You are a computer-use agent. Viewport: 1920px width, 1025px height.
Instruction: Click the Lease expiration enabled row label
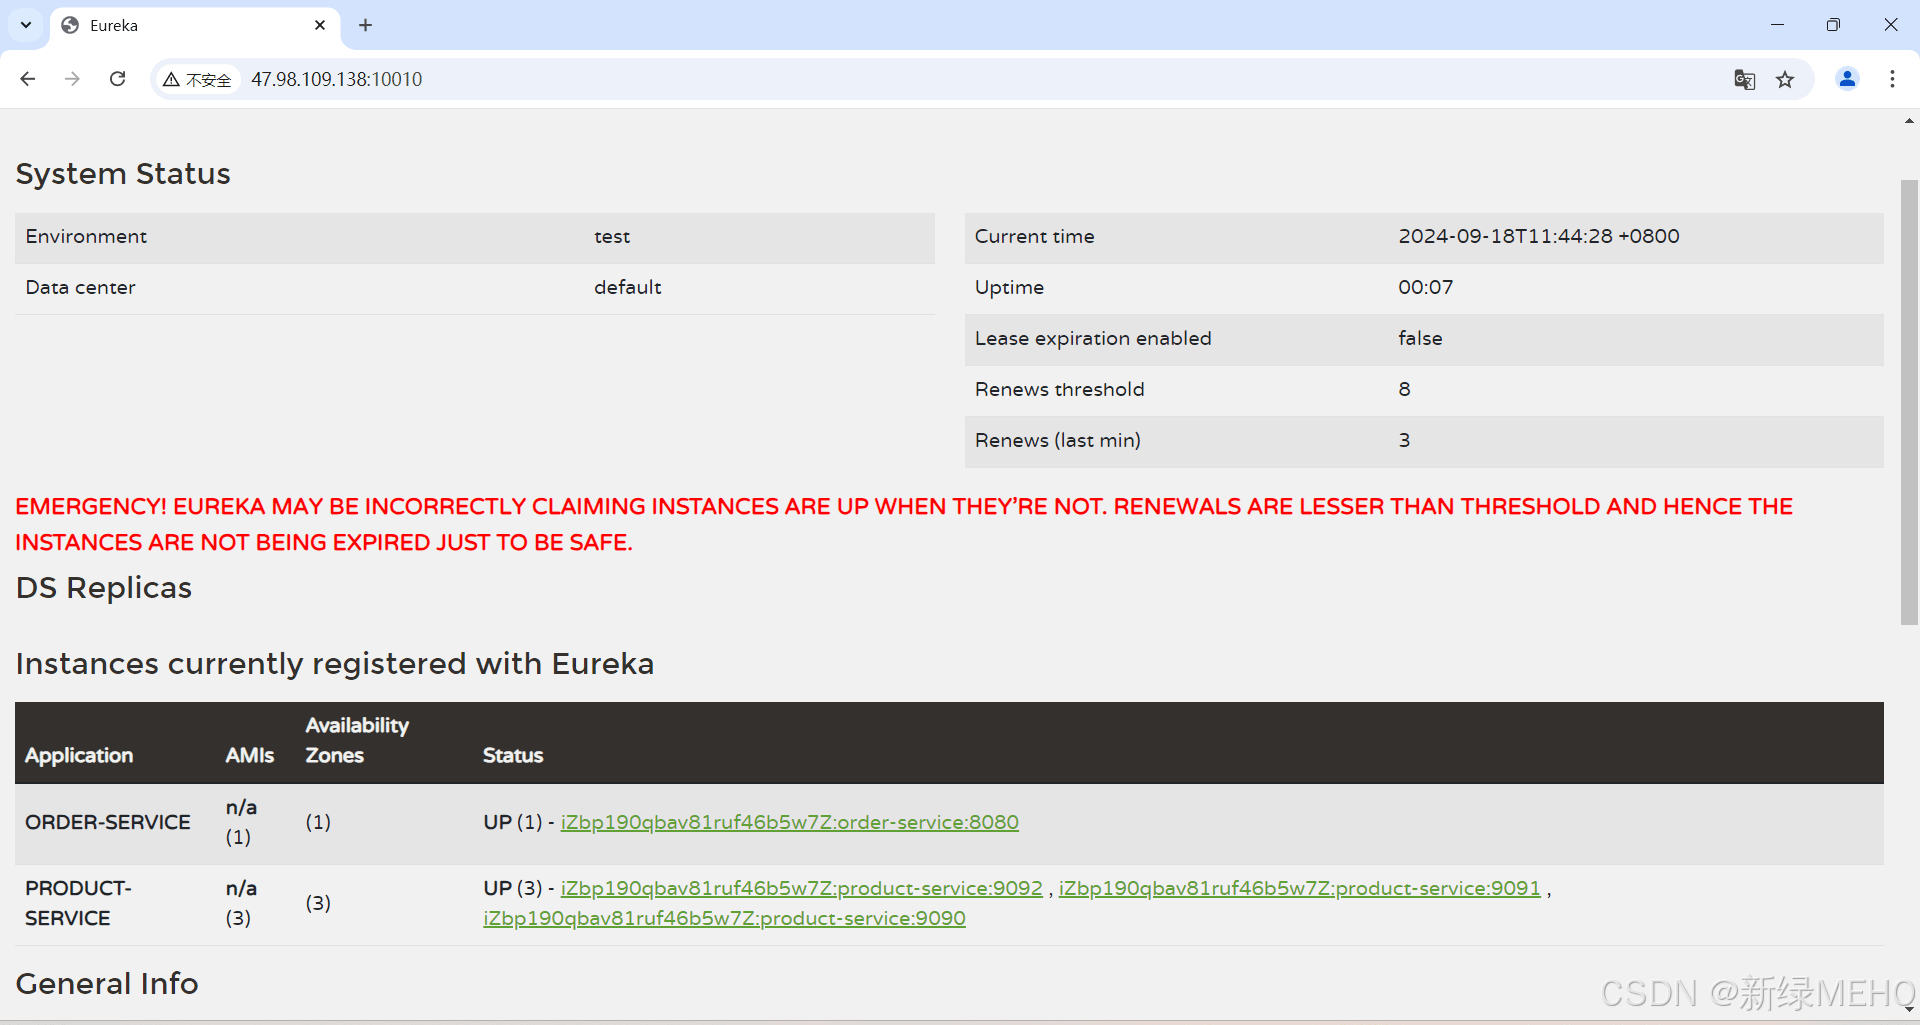[x=1093, y=338]
